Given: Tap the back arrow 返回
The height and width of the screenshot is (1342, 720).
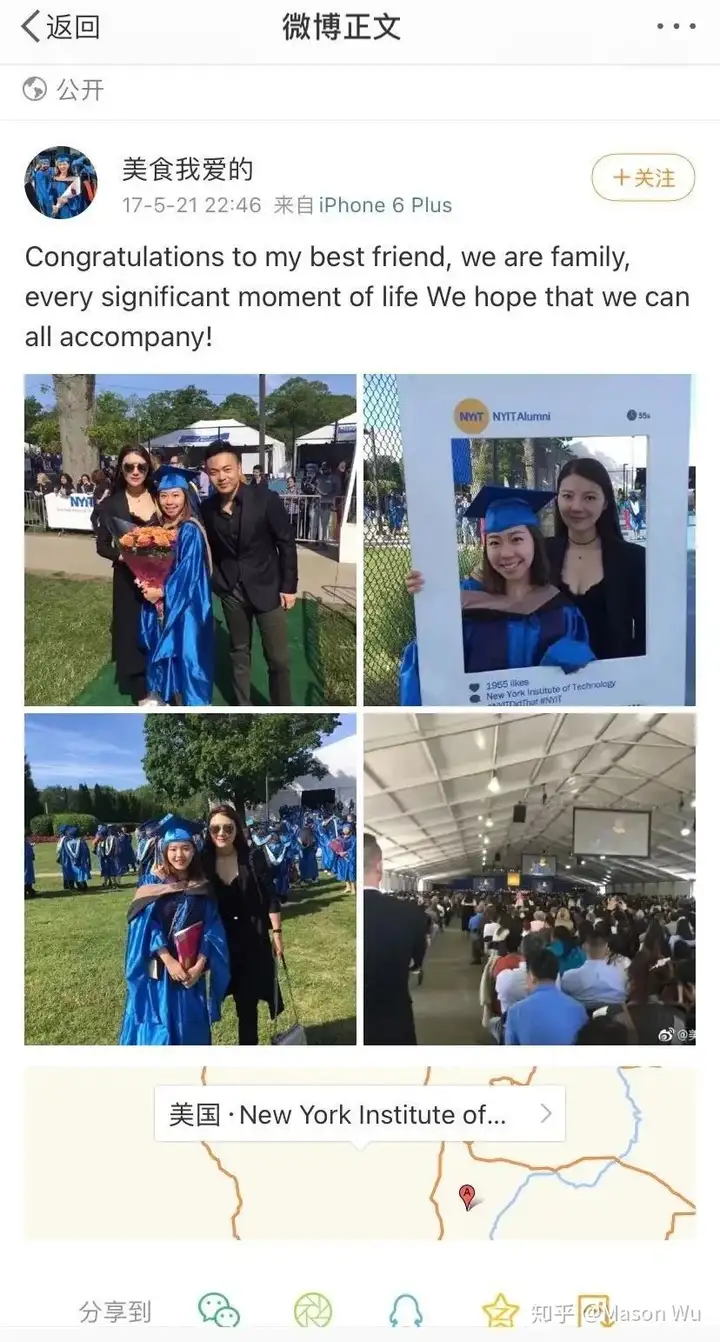Looking at the screenshot, I should tap(60, 27).
